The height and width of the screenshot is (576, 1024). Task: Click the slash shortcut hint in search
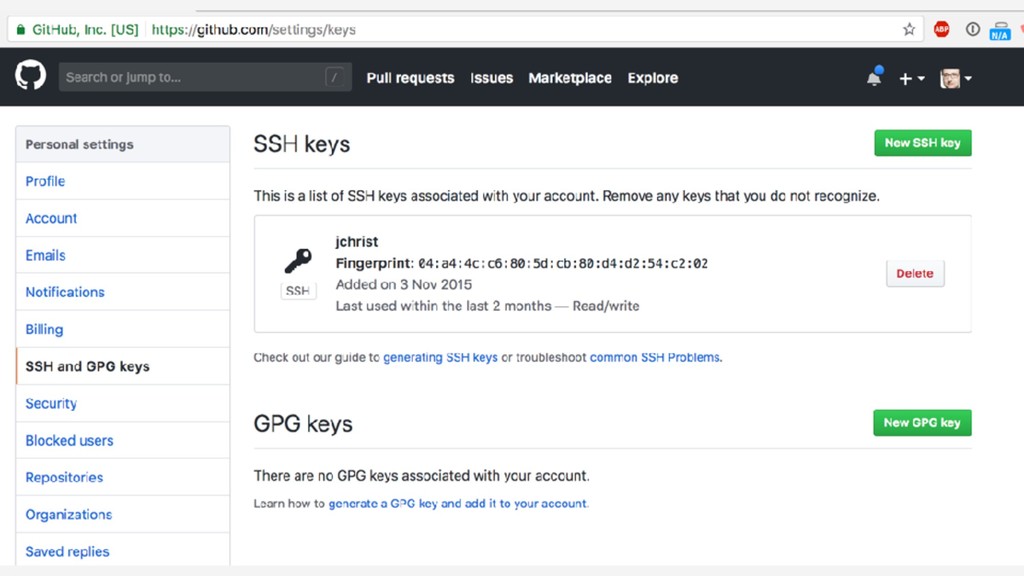334,77
